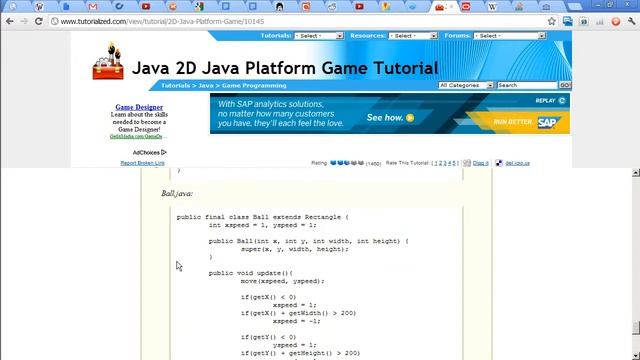Bookmark this page with the star icon
Viewport: 640px width, 360px height.
(x=552, y=21)
